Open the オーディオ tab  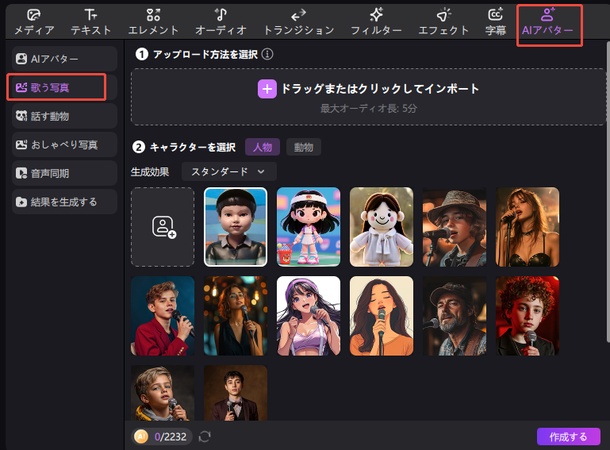[221, 22]
